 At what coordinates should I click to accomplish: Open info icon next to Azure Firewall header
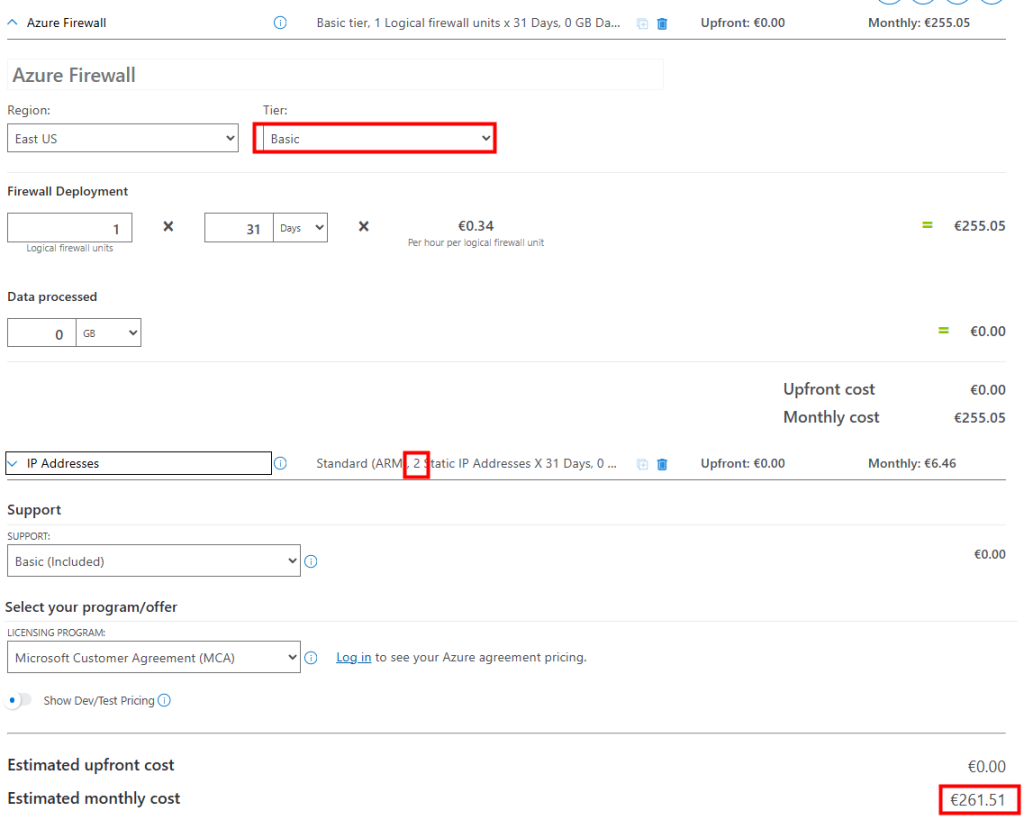280,23
